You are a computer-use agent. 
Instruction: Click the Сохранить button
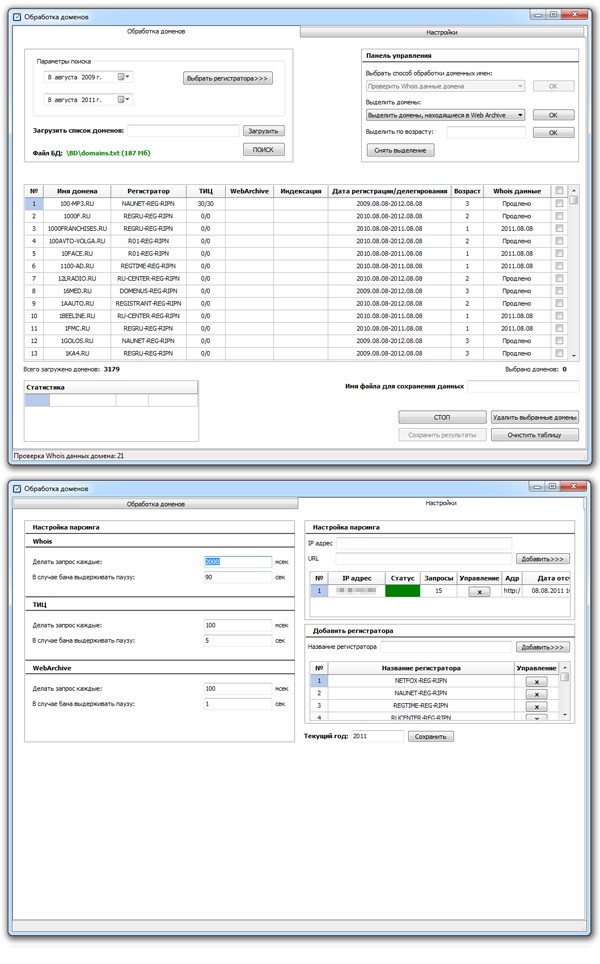(430, 736)
